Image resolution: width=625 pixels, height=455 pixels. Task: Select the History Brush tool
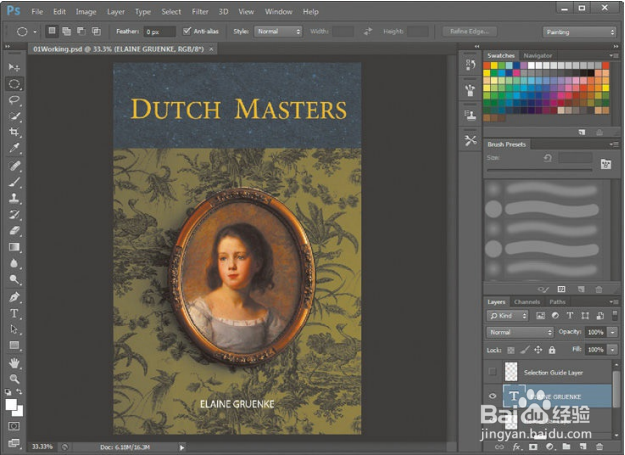pyautogui.click(x=14, y=214)
